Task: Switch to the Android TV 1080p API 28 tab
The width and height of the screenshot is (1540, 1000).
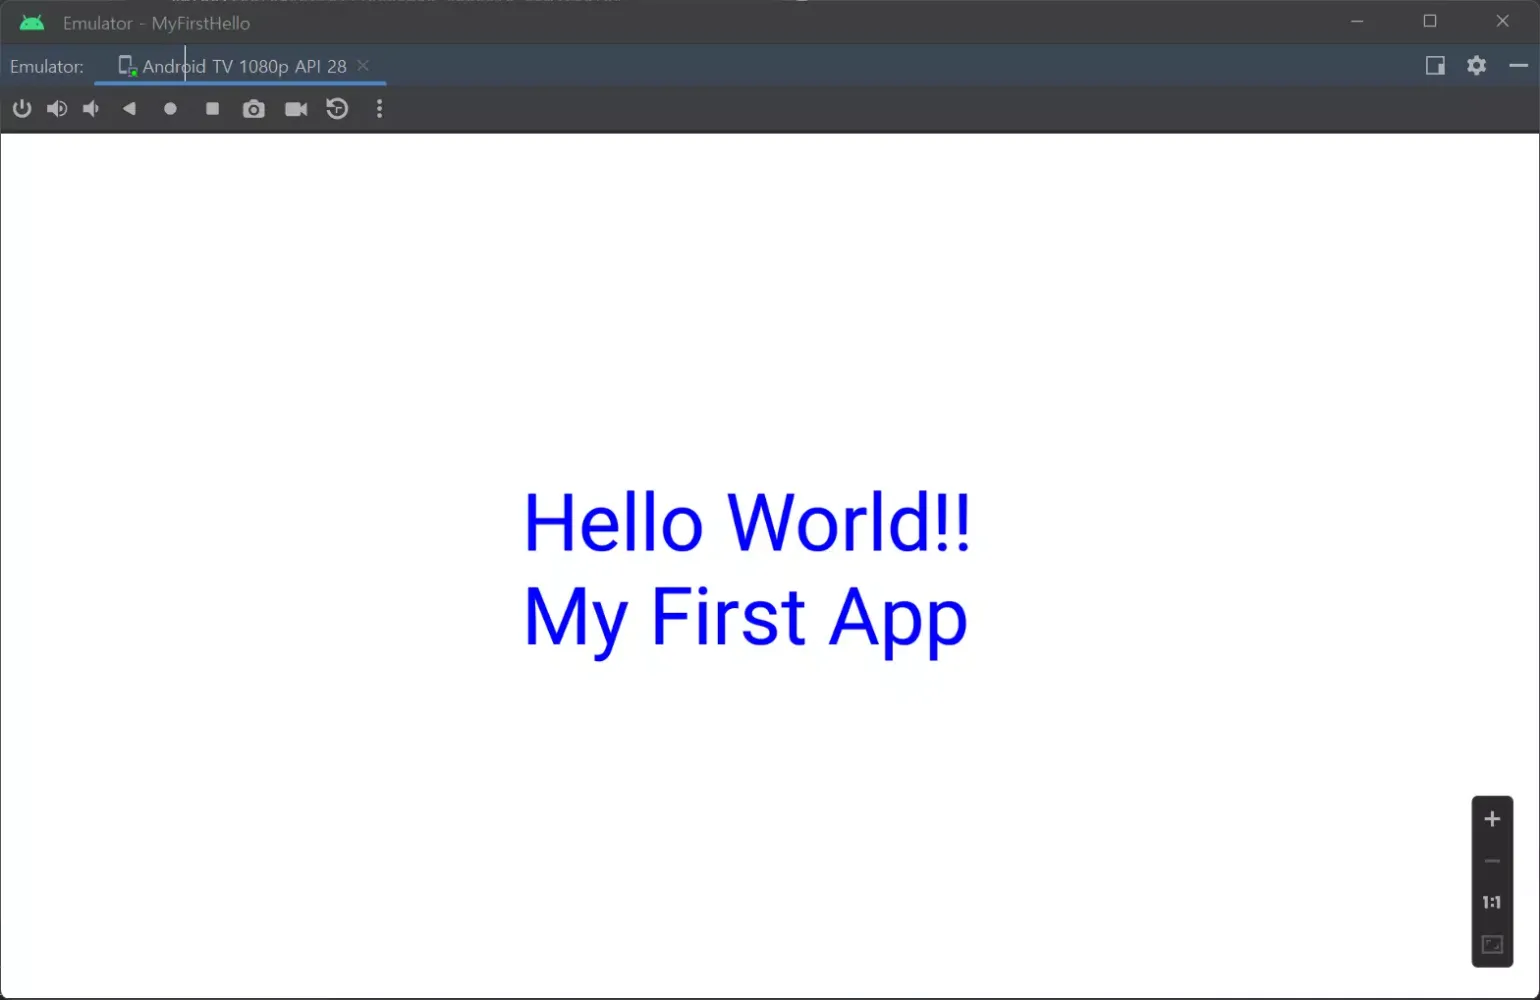Action: (x=240, y=66)
